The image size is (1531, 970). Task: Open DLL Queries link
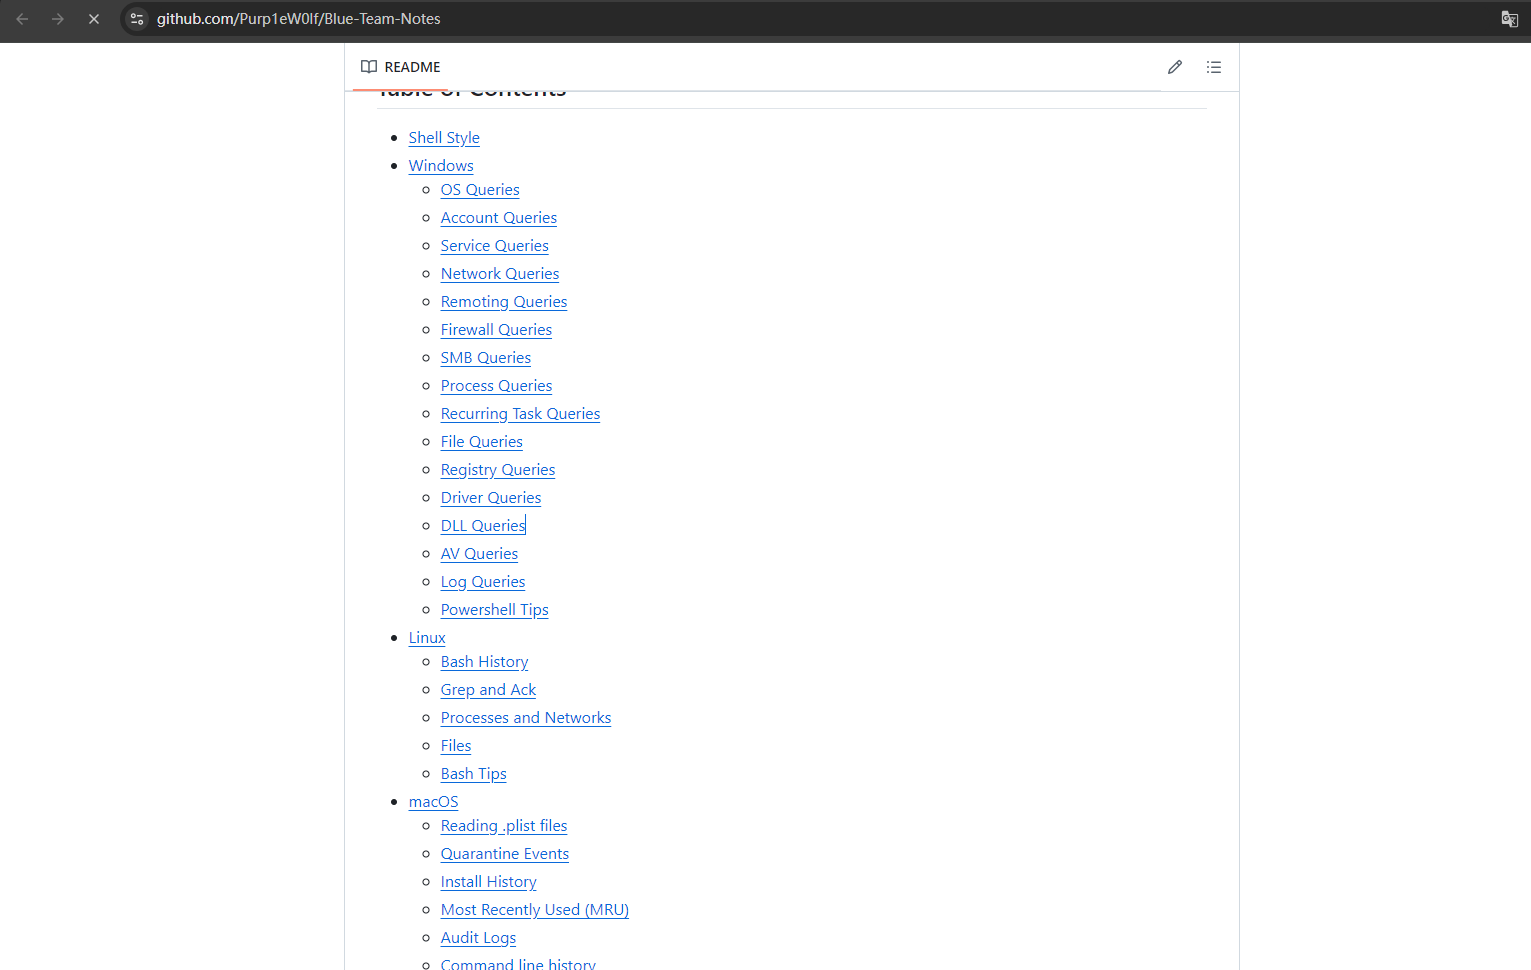pyautogui.click(x=483, y=526)
